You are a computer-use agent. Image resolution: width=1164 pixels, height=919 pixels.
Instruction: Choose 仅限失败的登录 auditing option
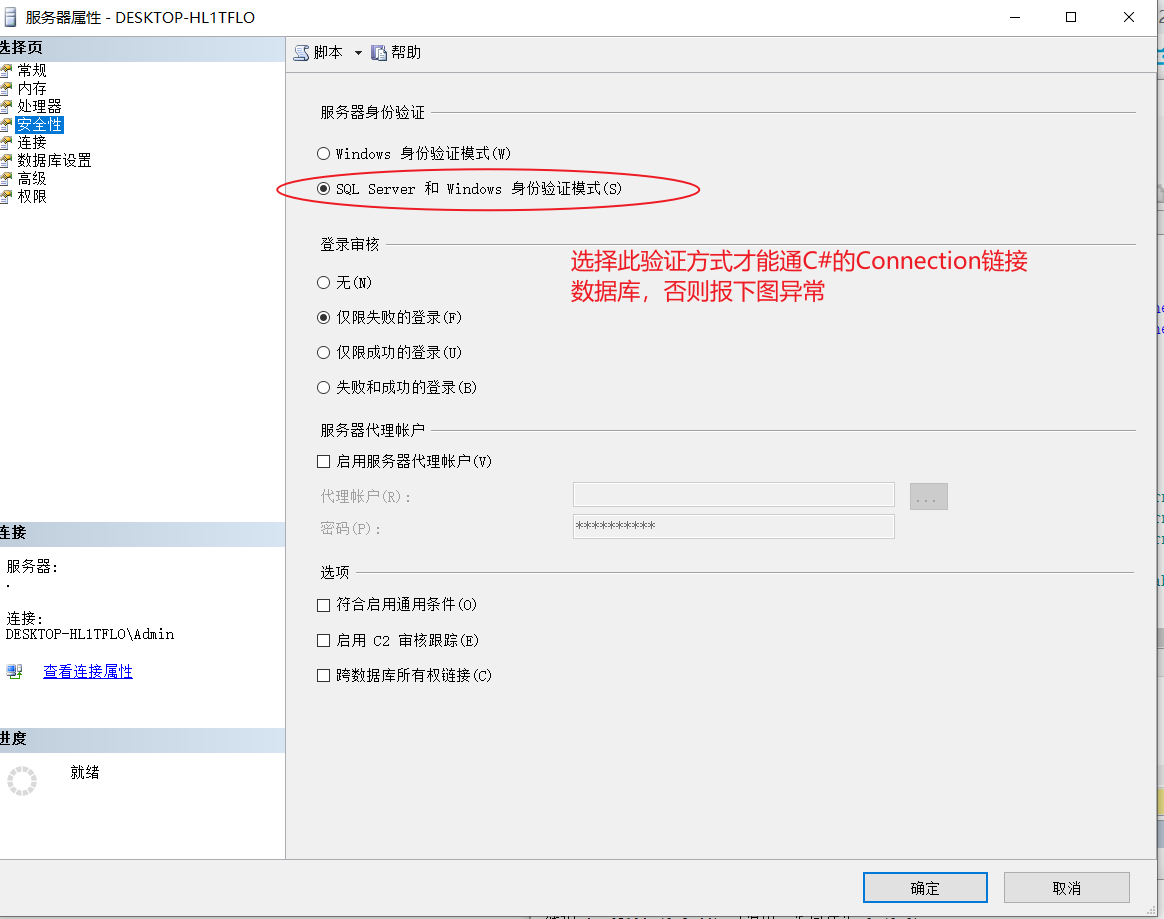point(323,318)
